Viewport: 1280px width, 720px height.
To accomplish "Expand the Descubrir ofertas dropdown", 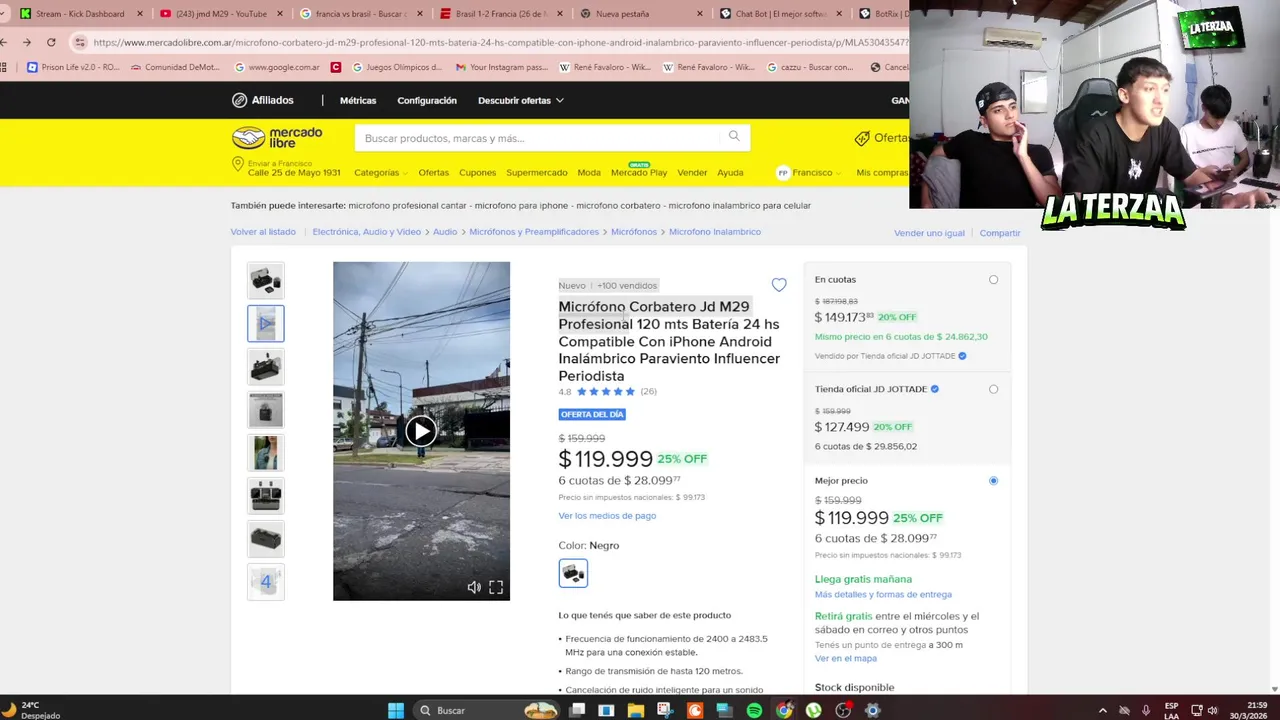I will [521, 100].
